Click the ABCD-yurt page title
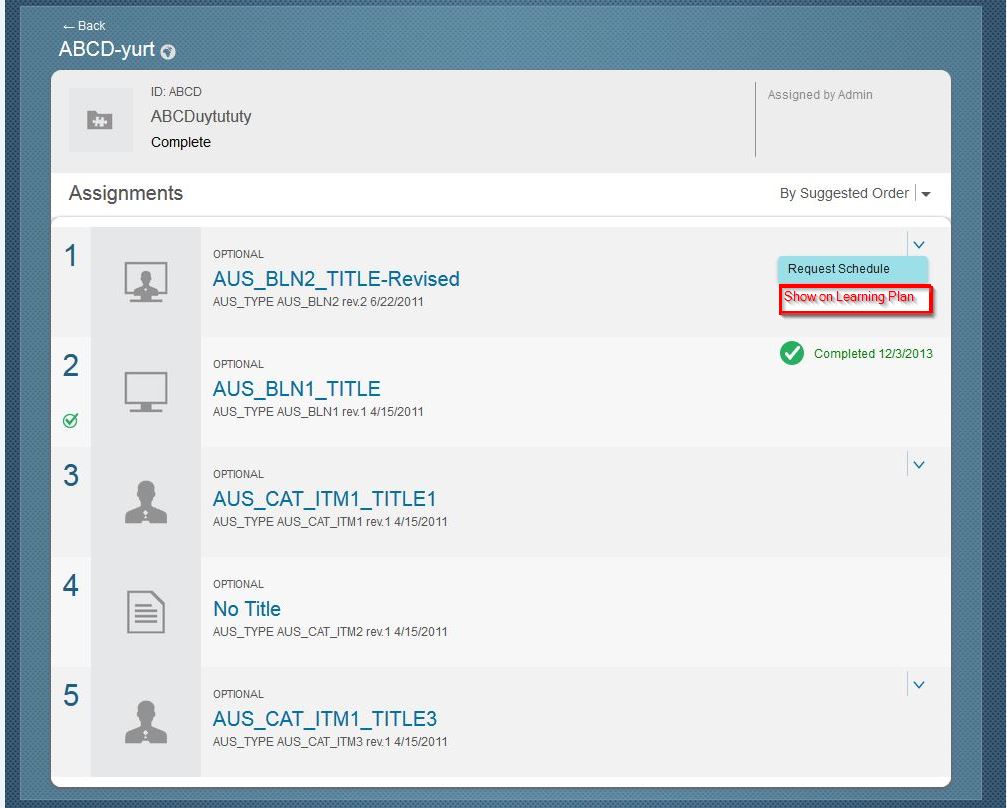 [107, 49]
